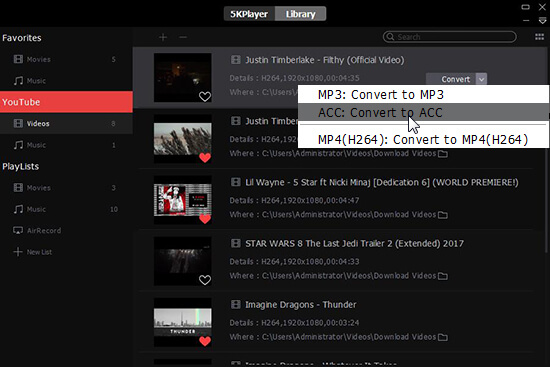Screen dimensions: 550x367
Task: Open Favorites Movies list
Action: click(x=66, y=59)
